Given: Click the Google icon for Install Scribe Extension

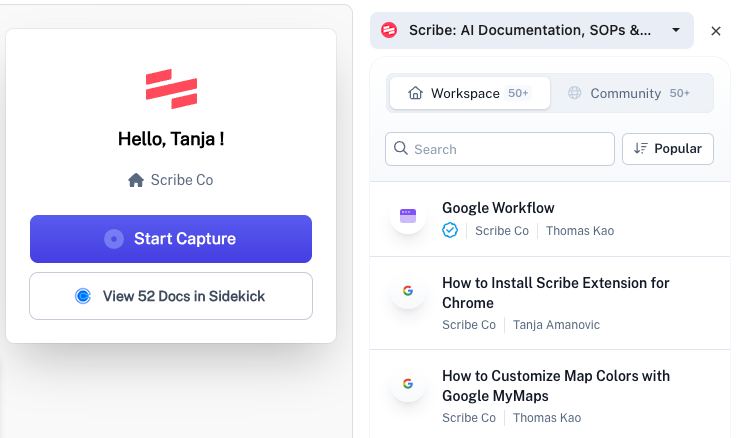Looking at the screenshot, I should click(x=408, y=291).
